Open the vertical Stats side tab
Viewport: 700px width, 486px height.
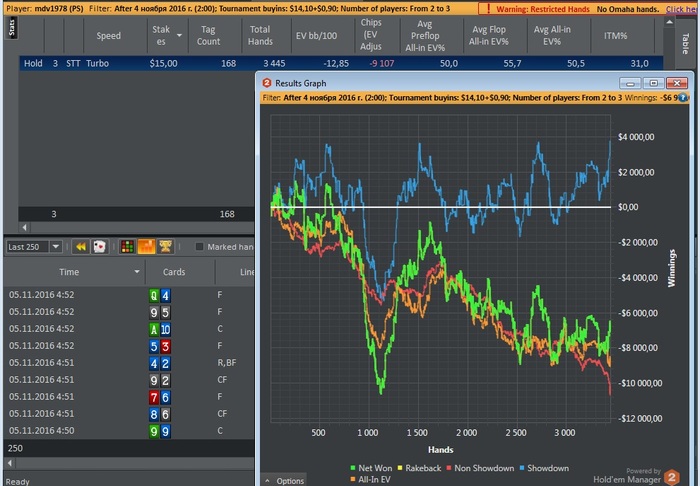click(12, 27)
